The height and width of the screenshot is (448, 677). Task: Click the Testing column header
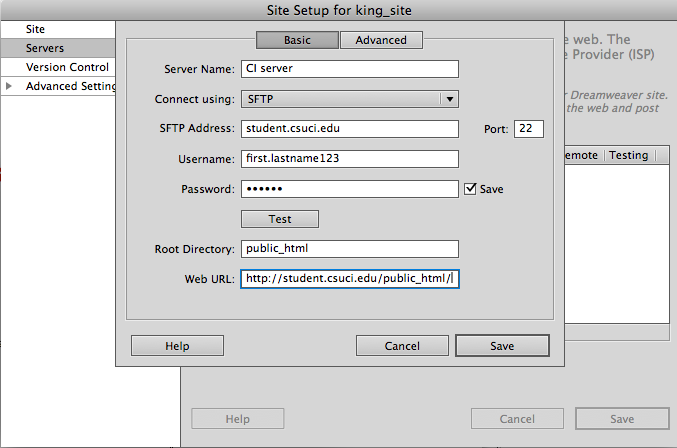coord(629,155)
